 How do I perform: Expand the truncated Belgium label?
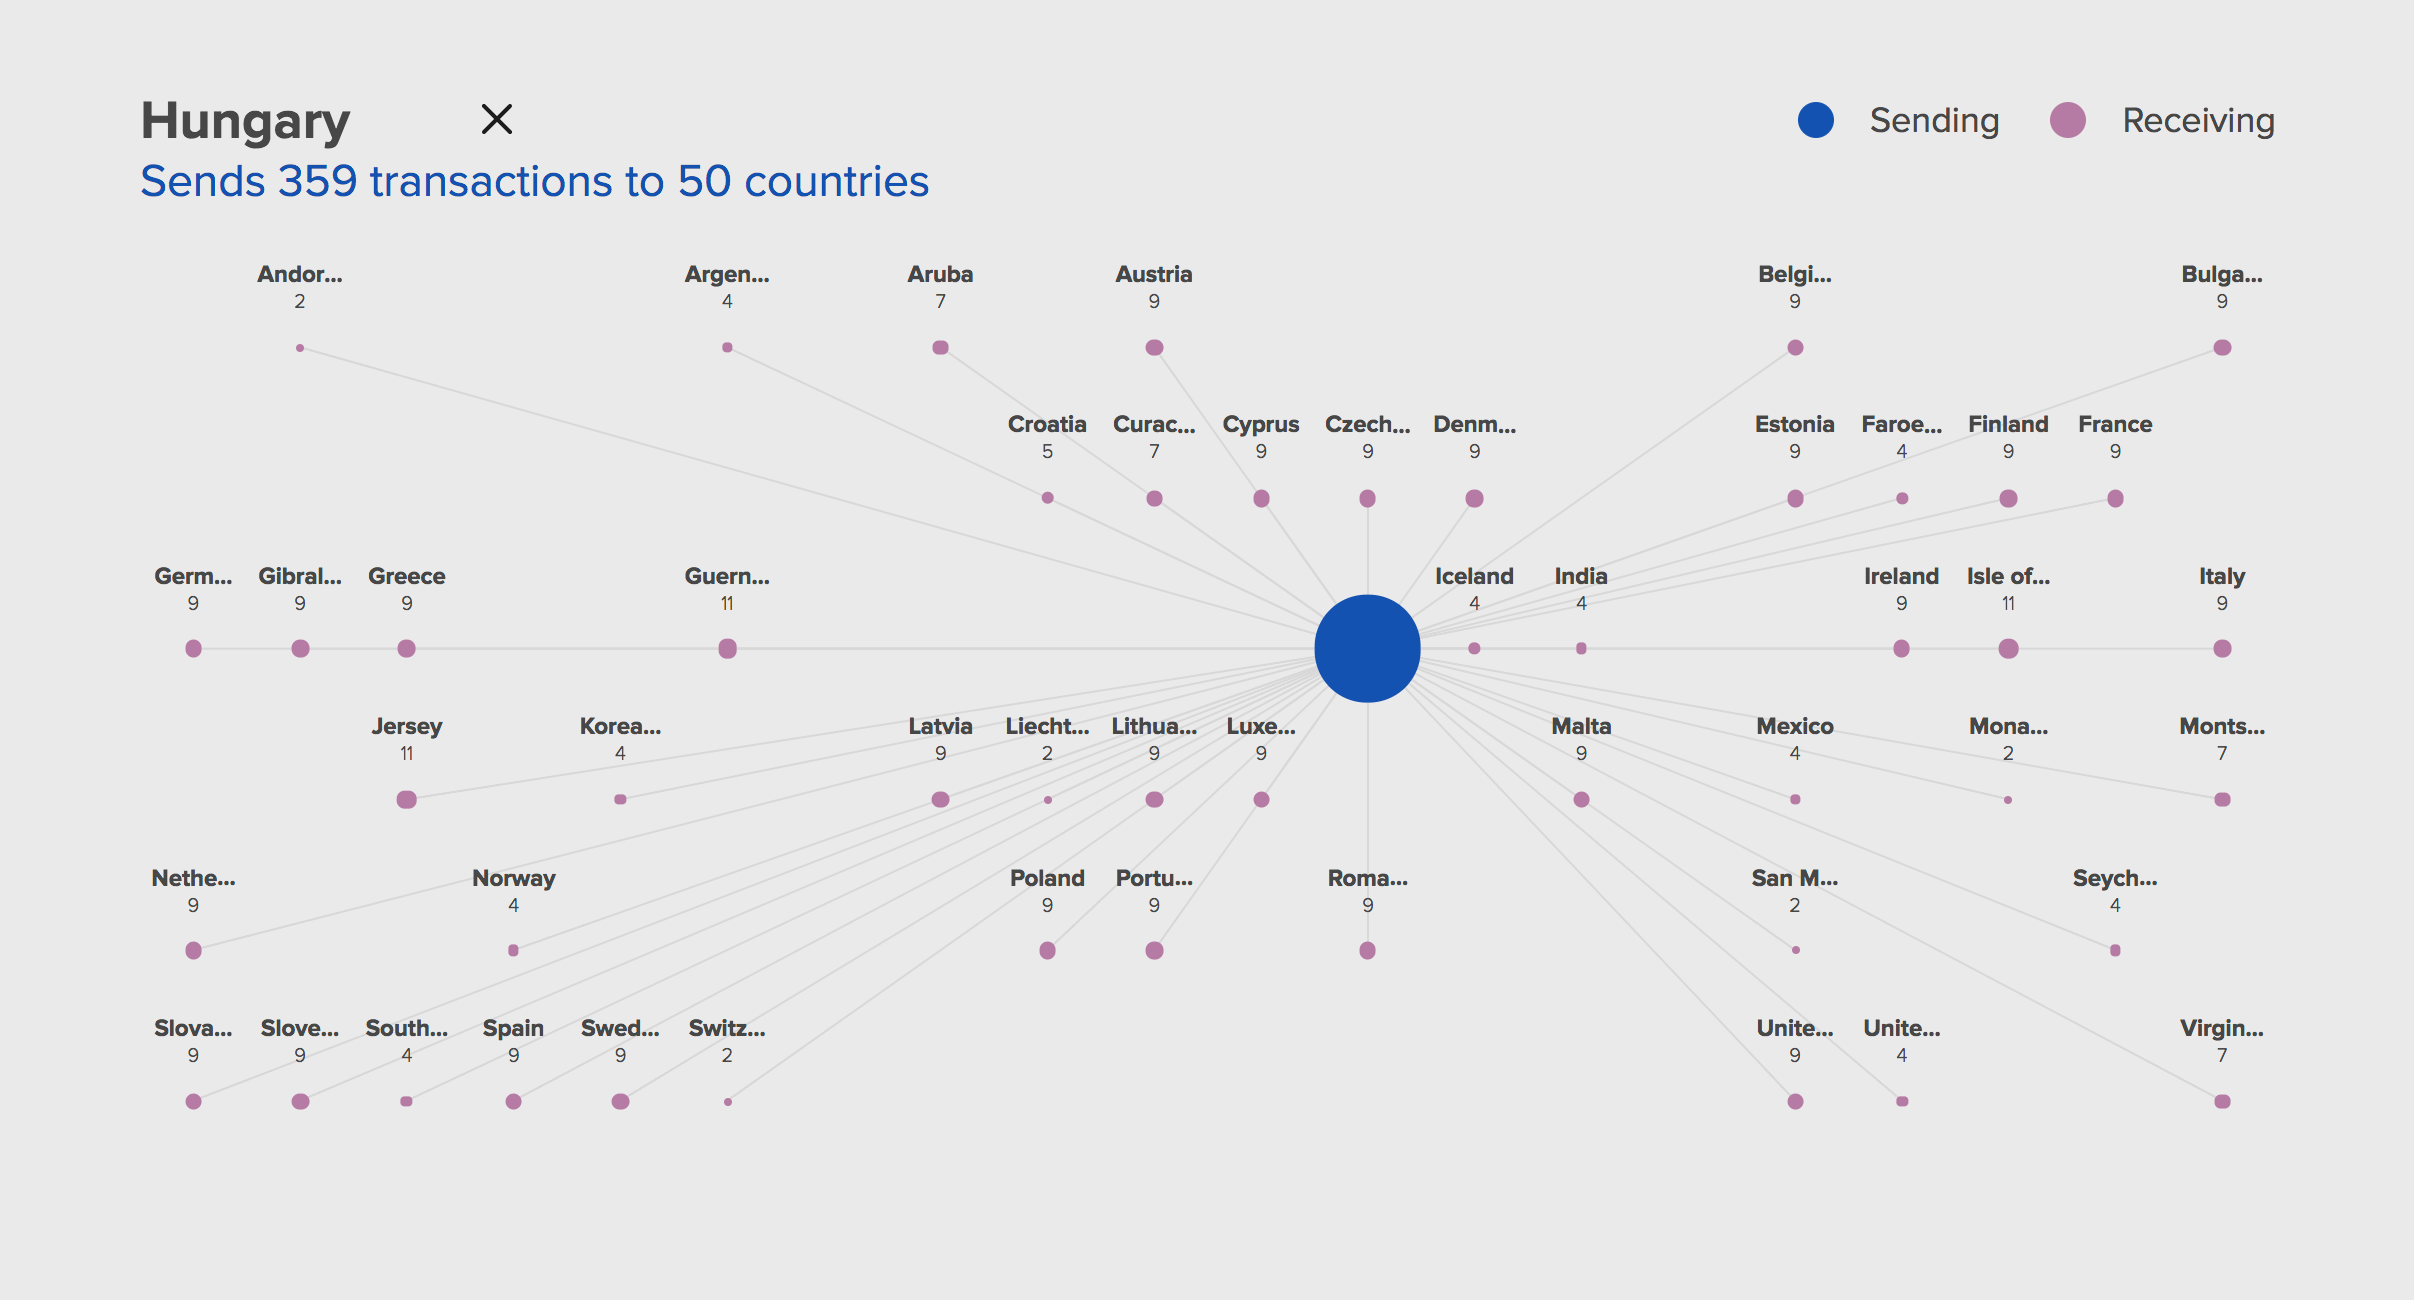tap(1795, 274)
